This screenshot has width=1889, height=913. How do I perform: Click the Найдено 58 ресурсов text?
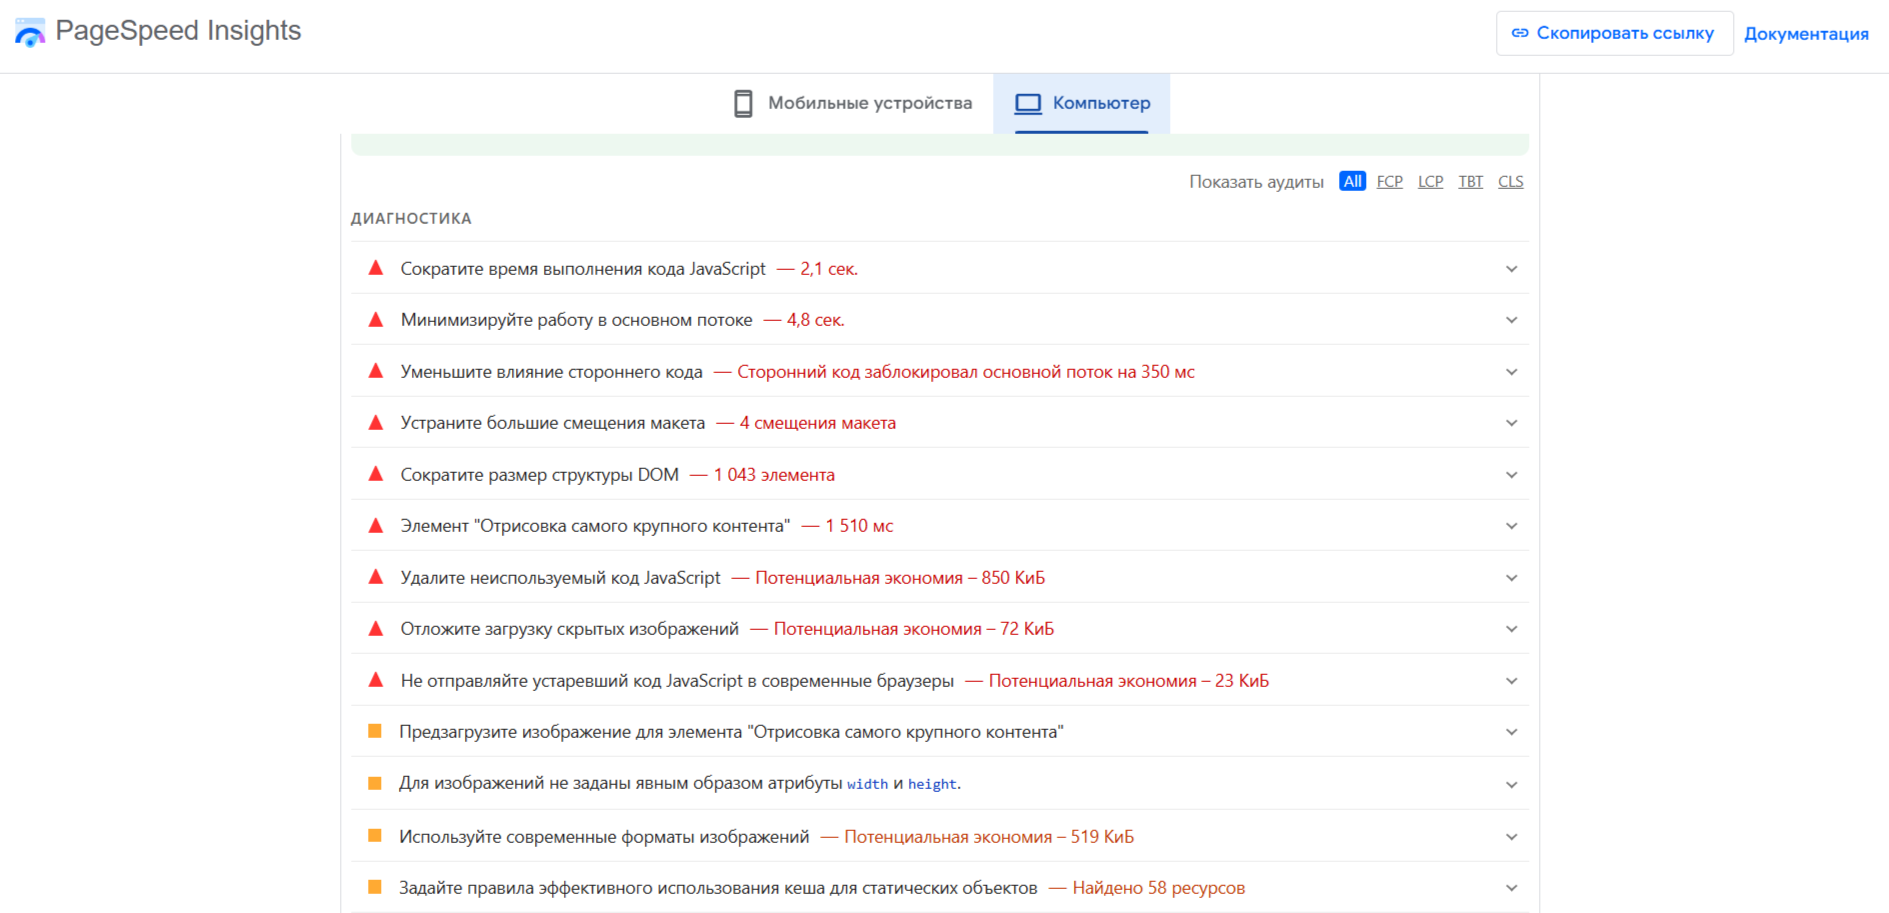tap(1158, 888)
